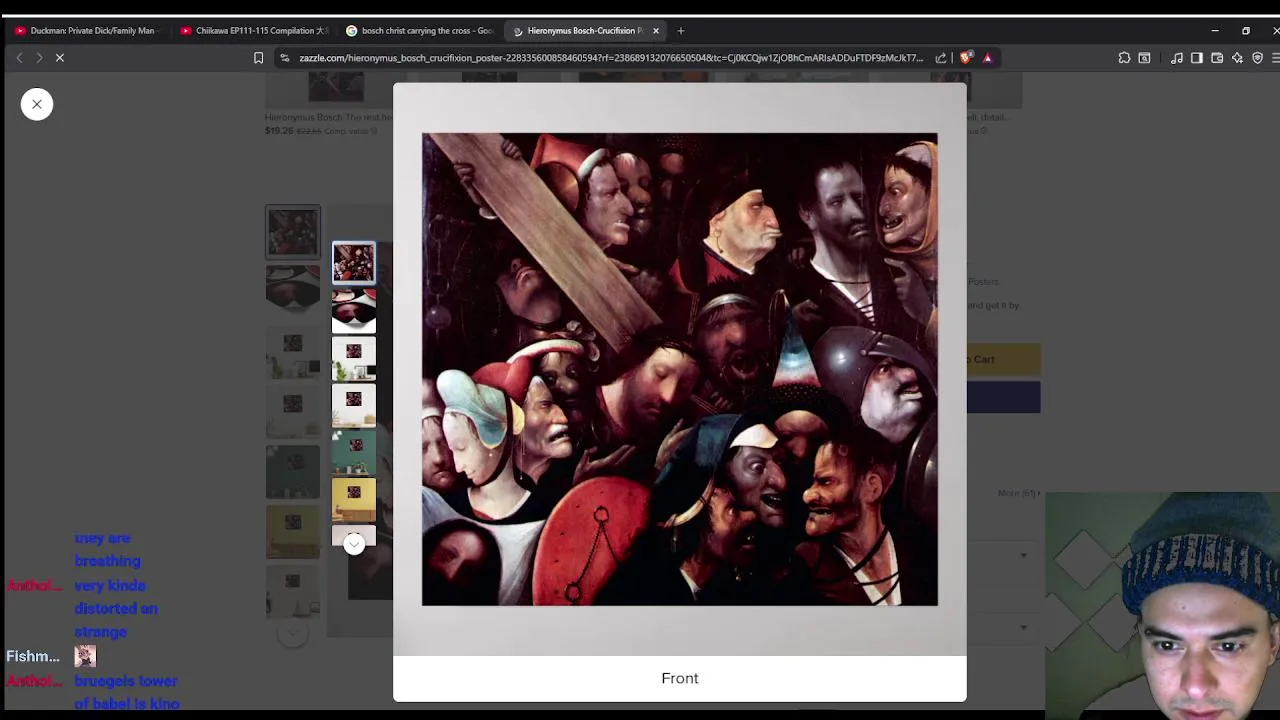Select the curled poster thumbnail
1280x720 pixels.
354,310
